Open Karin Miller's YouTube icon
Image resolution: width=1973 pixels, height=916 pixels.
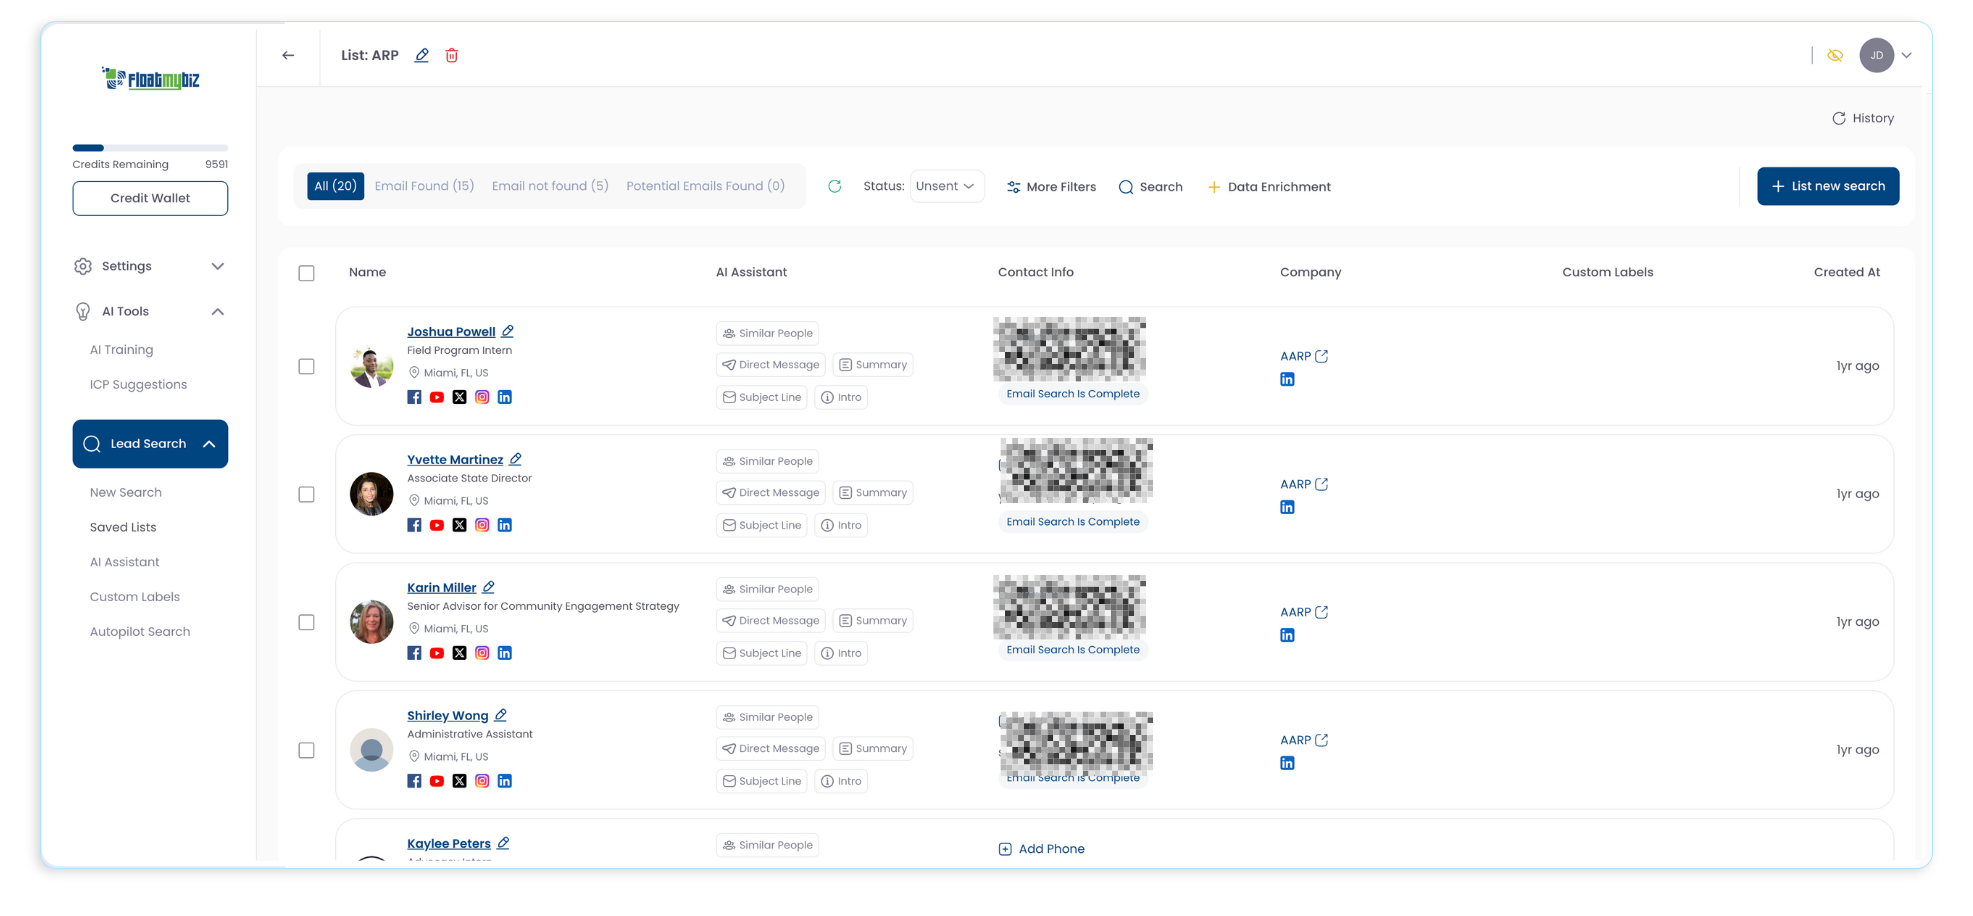(x=437, y=653)
